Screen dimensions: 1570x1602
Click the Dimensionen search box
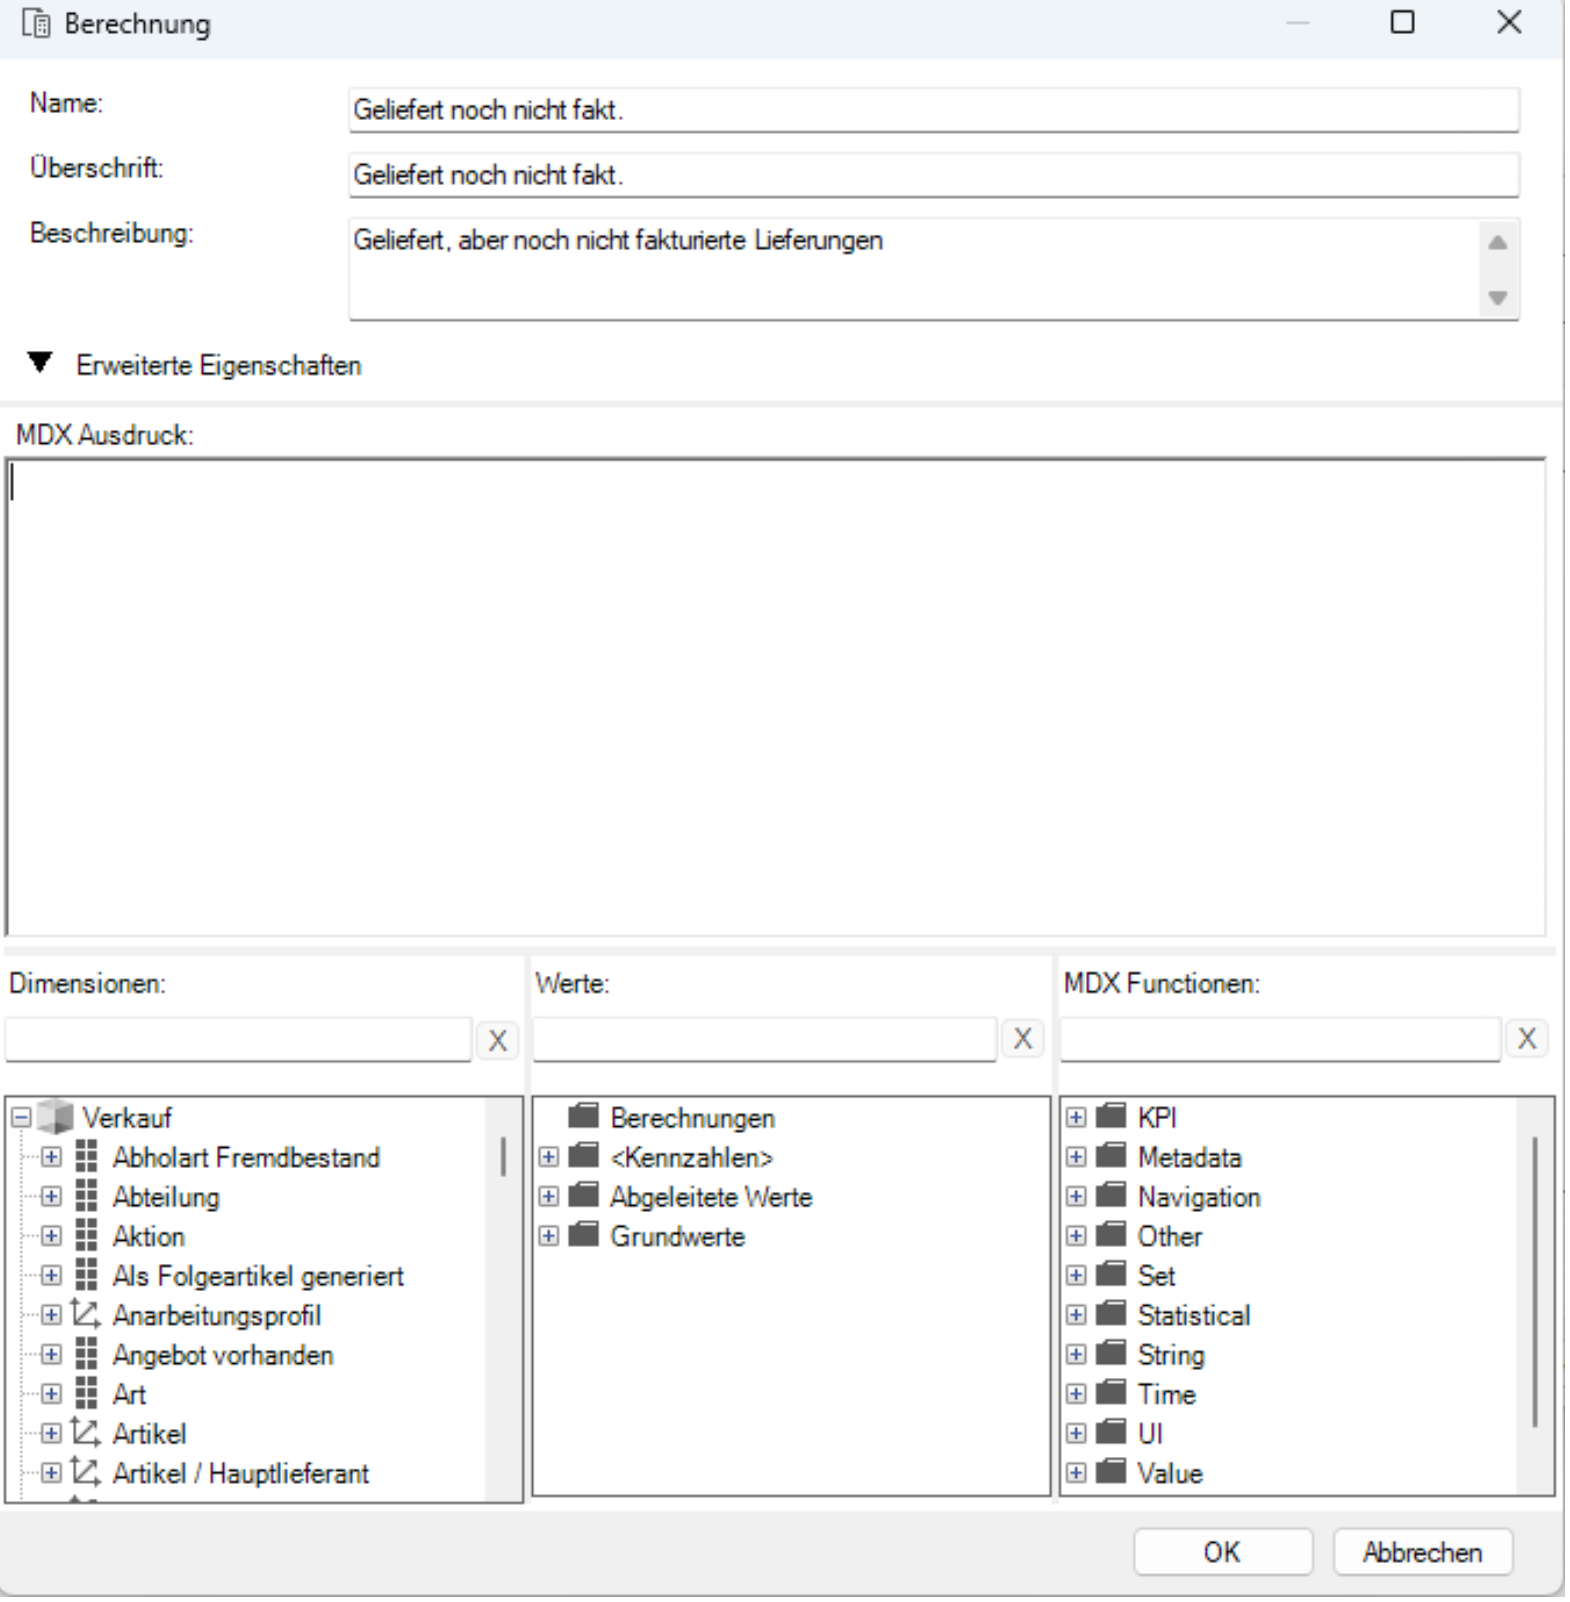click(x=238, y=1039)
